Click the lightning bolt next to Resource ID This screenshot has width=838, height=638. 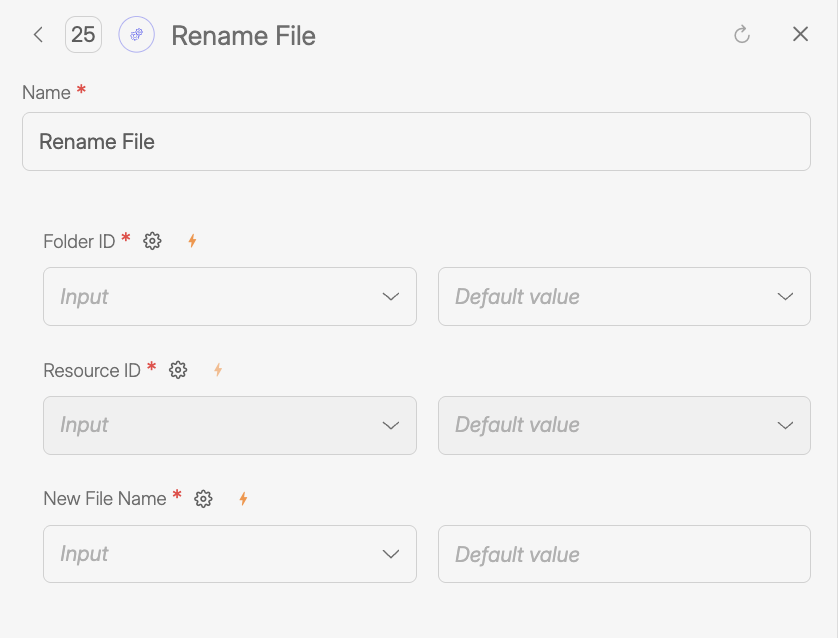click(218, 370)
